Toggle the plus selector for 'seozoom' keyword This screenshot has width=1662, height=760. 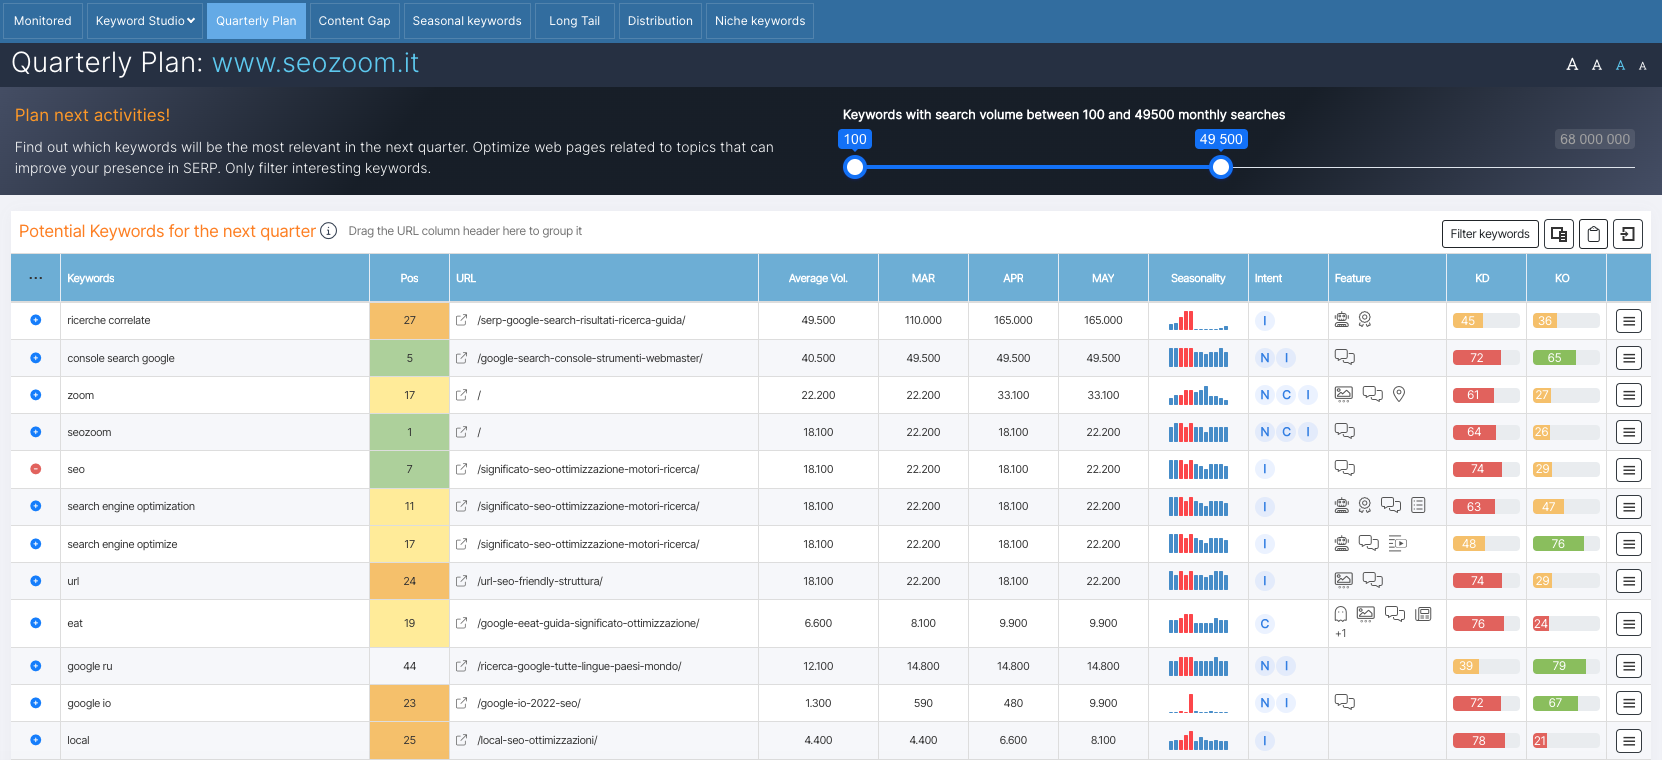pyautogui.click(x=36, y=432)
